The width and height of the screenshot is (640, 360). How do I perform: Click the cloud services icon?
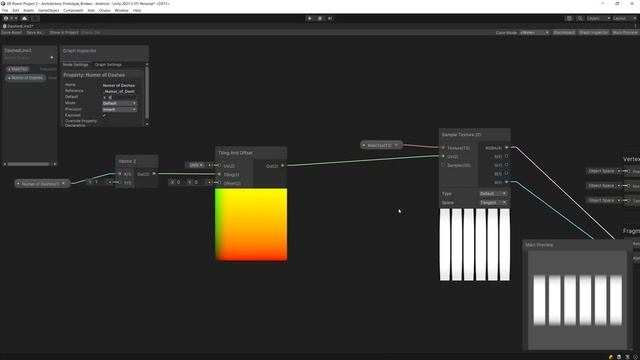[x=24, y=18]
